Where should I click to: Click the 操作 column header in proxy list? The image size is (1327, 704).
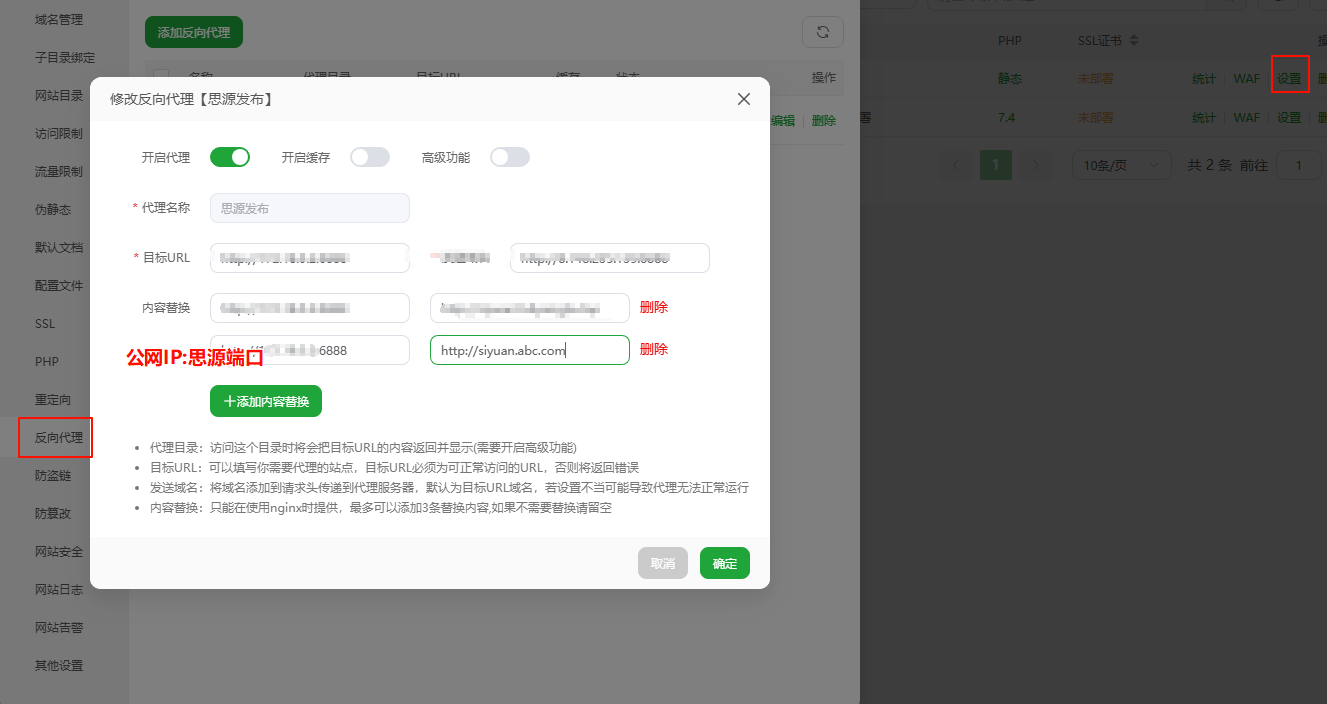(824, 78)
